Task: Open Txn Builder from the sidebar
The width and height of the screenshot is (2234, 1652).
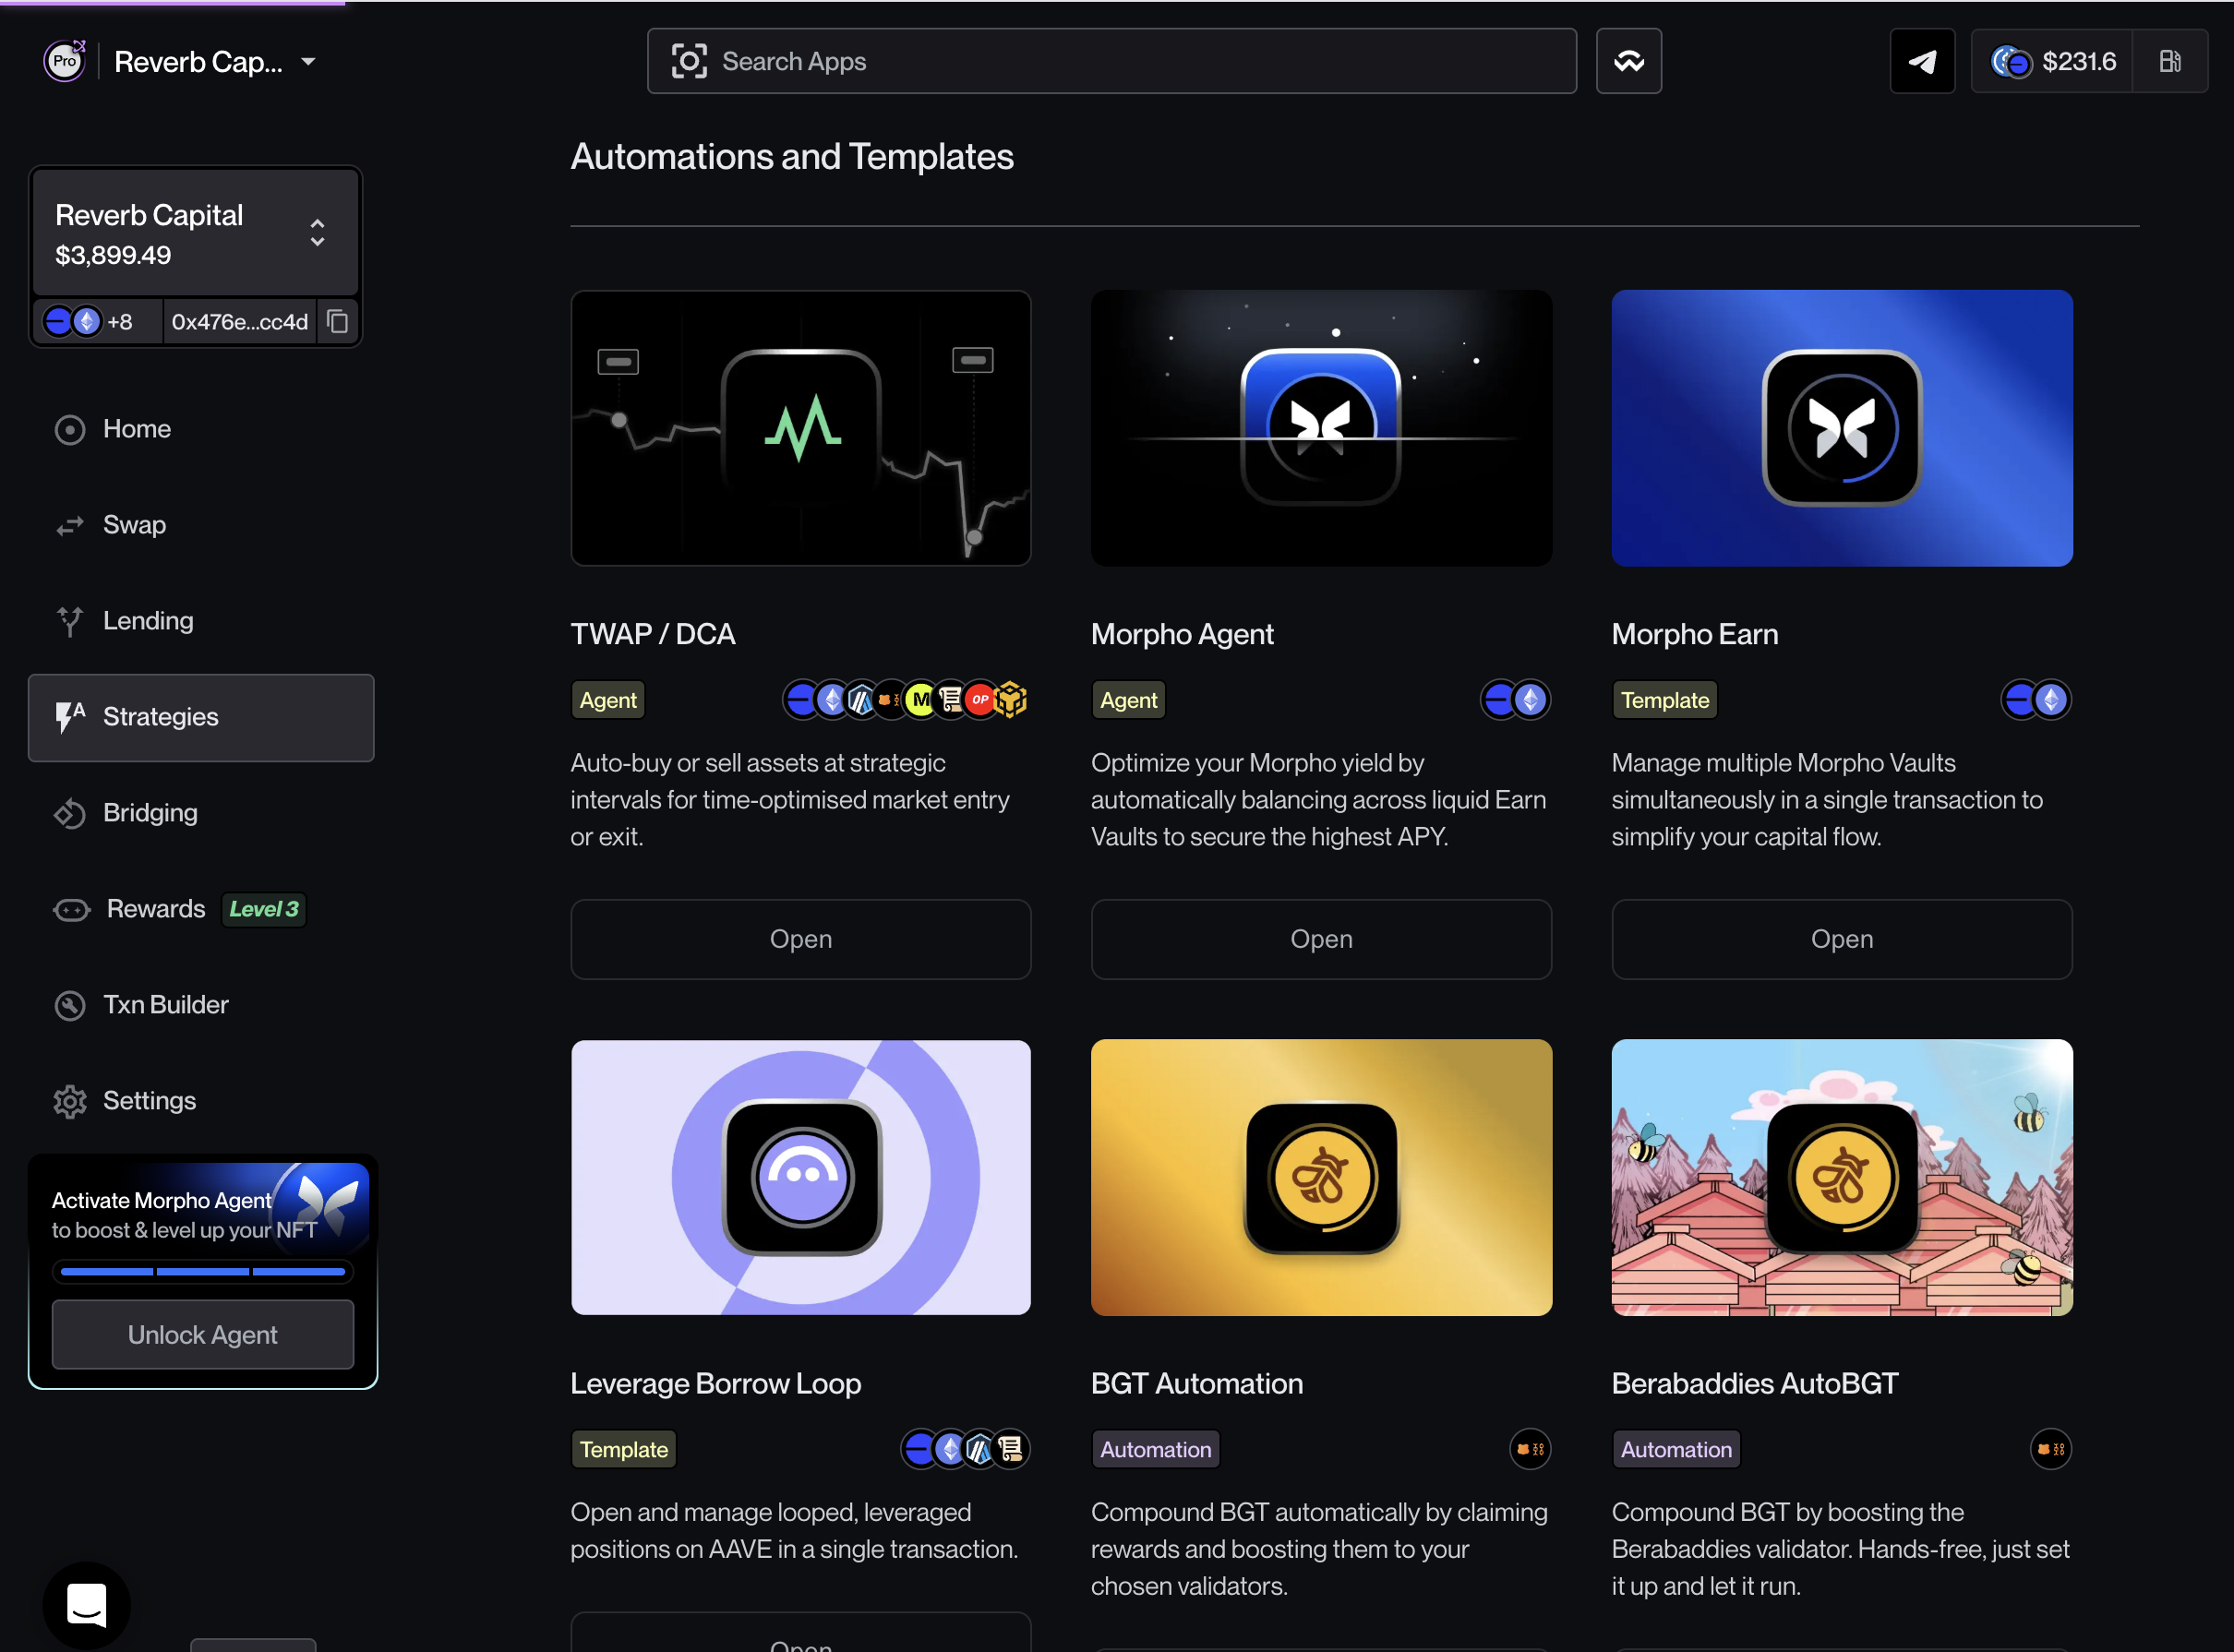Action: click(x=165, y=1005)
